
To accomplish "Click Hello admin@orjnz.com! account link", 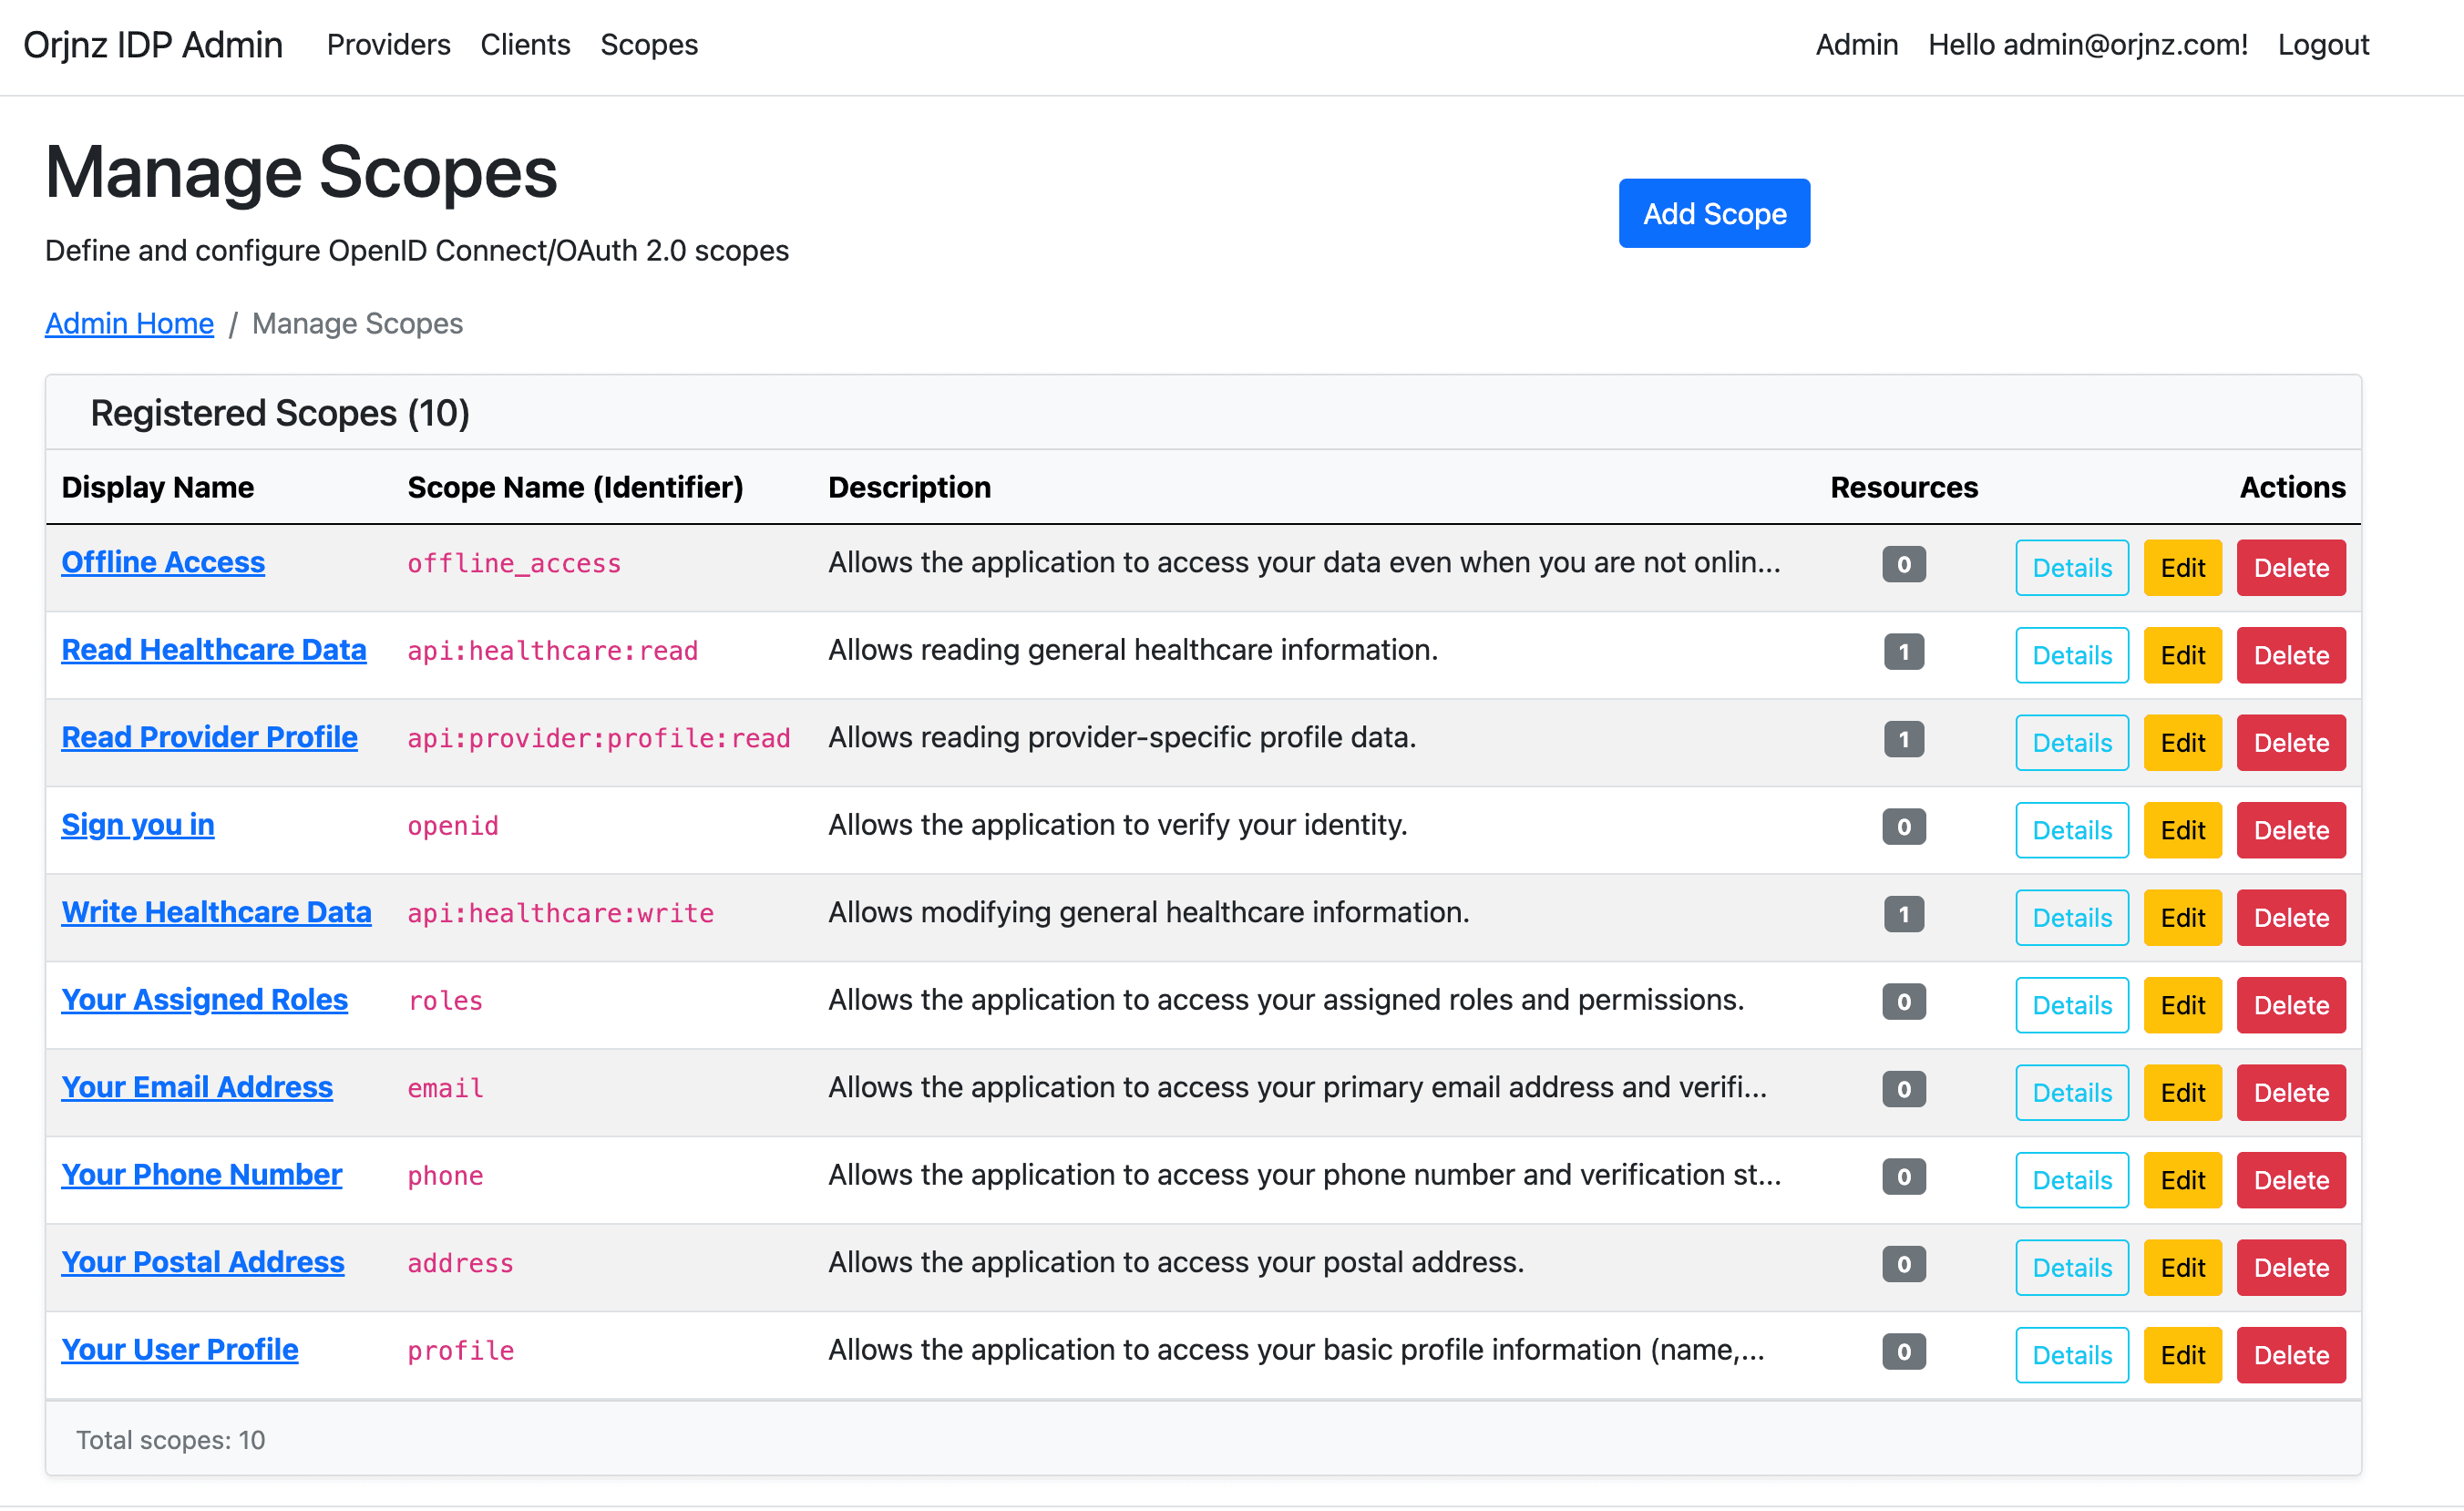I will tap(2087, 45).
